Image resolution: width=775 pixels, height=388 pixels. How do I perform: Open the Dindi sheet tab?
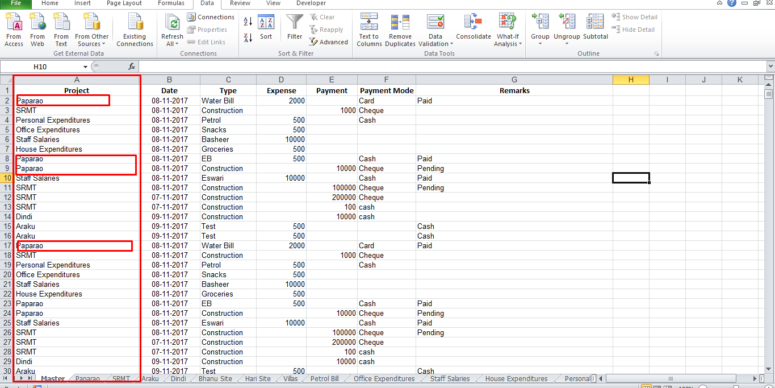coord(178,379)
